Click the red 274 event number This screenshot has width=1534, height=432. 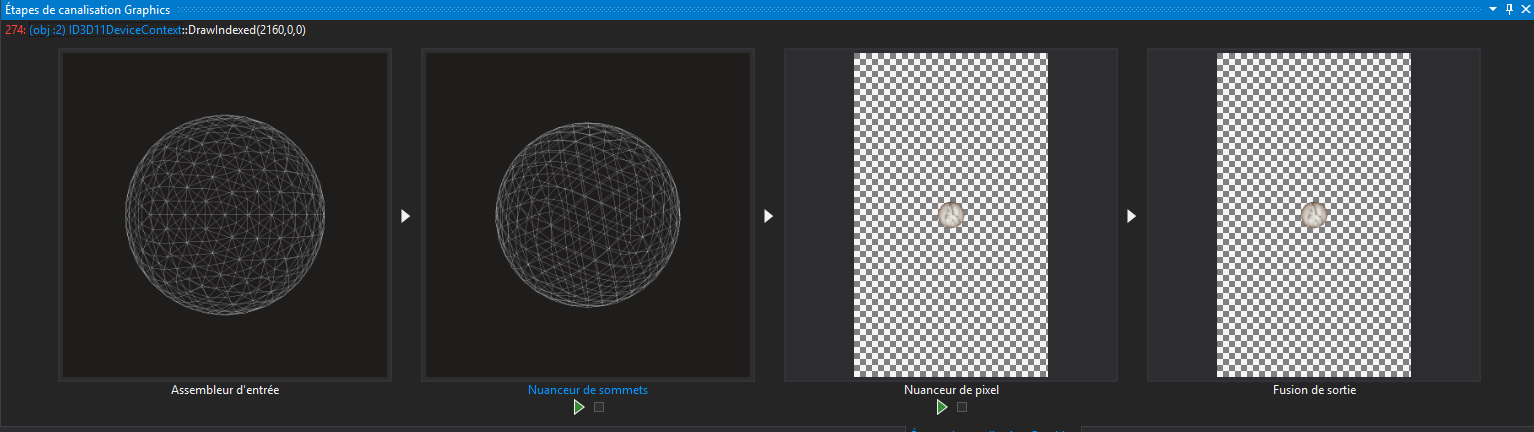point(14,30)
